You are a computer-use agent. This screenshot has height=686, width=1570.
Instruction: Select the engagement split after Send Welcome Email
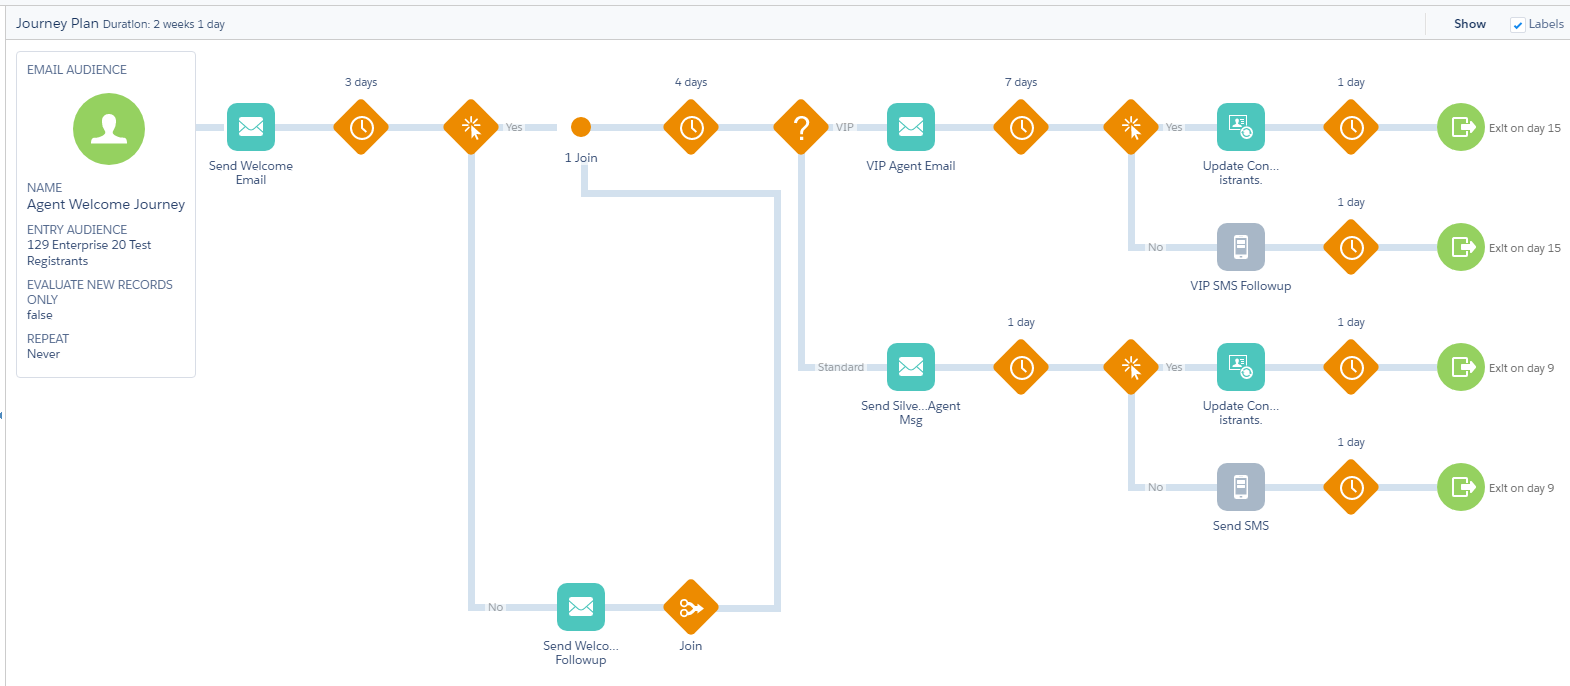(x=471, y=127)
